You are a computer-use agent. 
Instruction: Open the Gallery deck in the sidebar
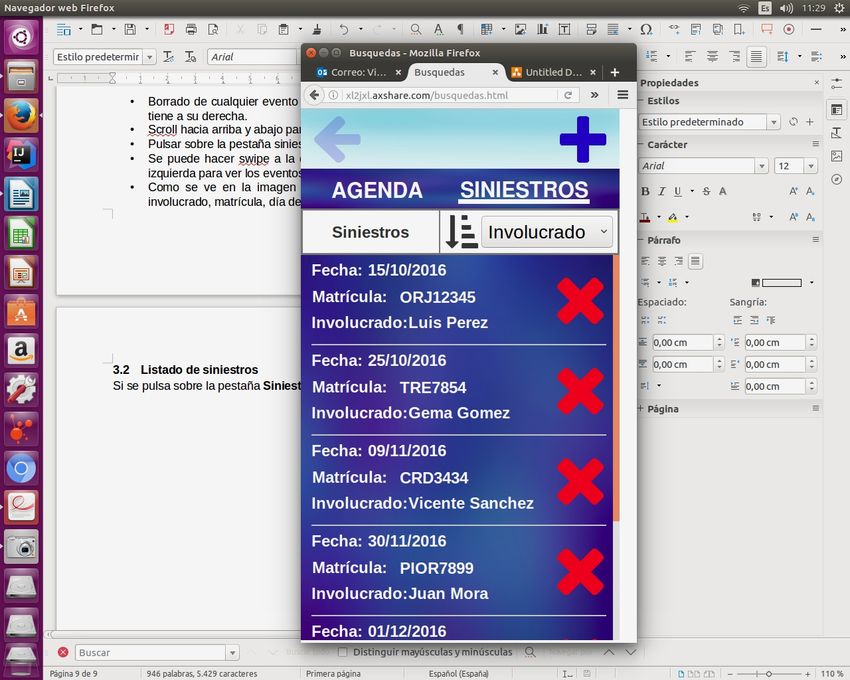click(836, 155)
